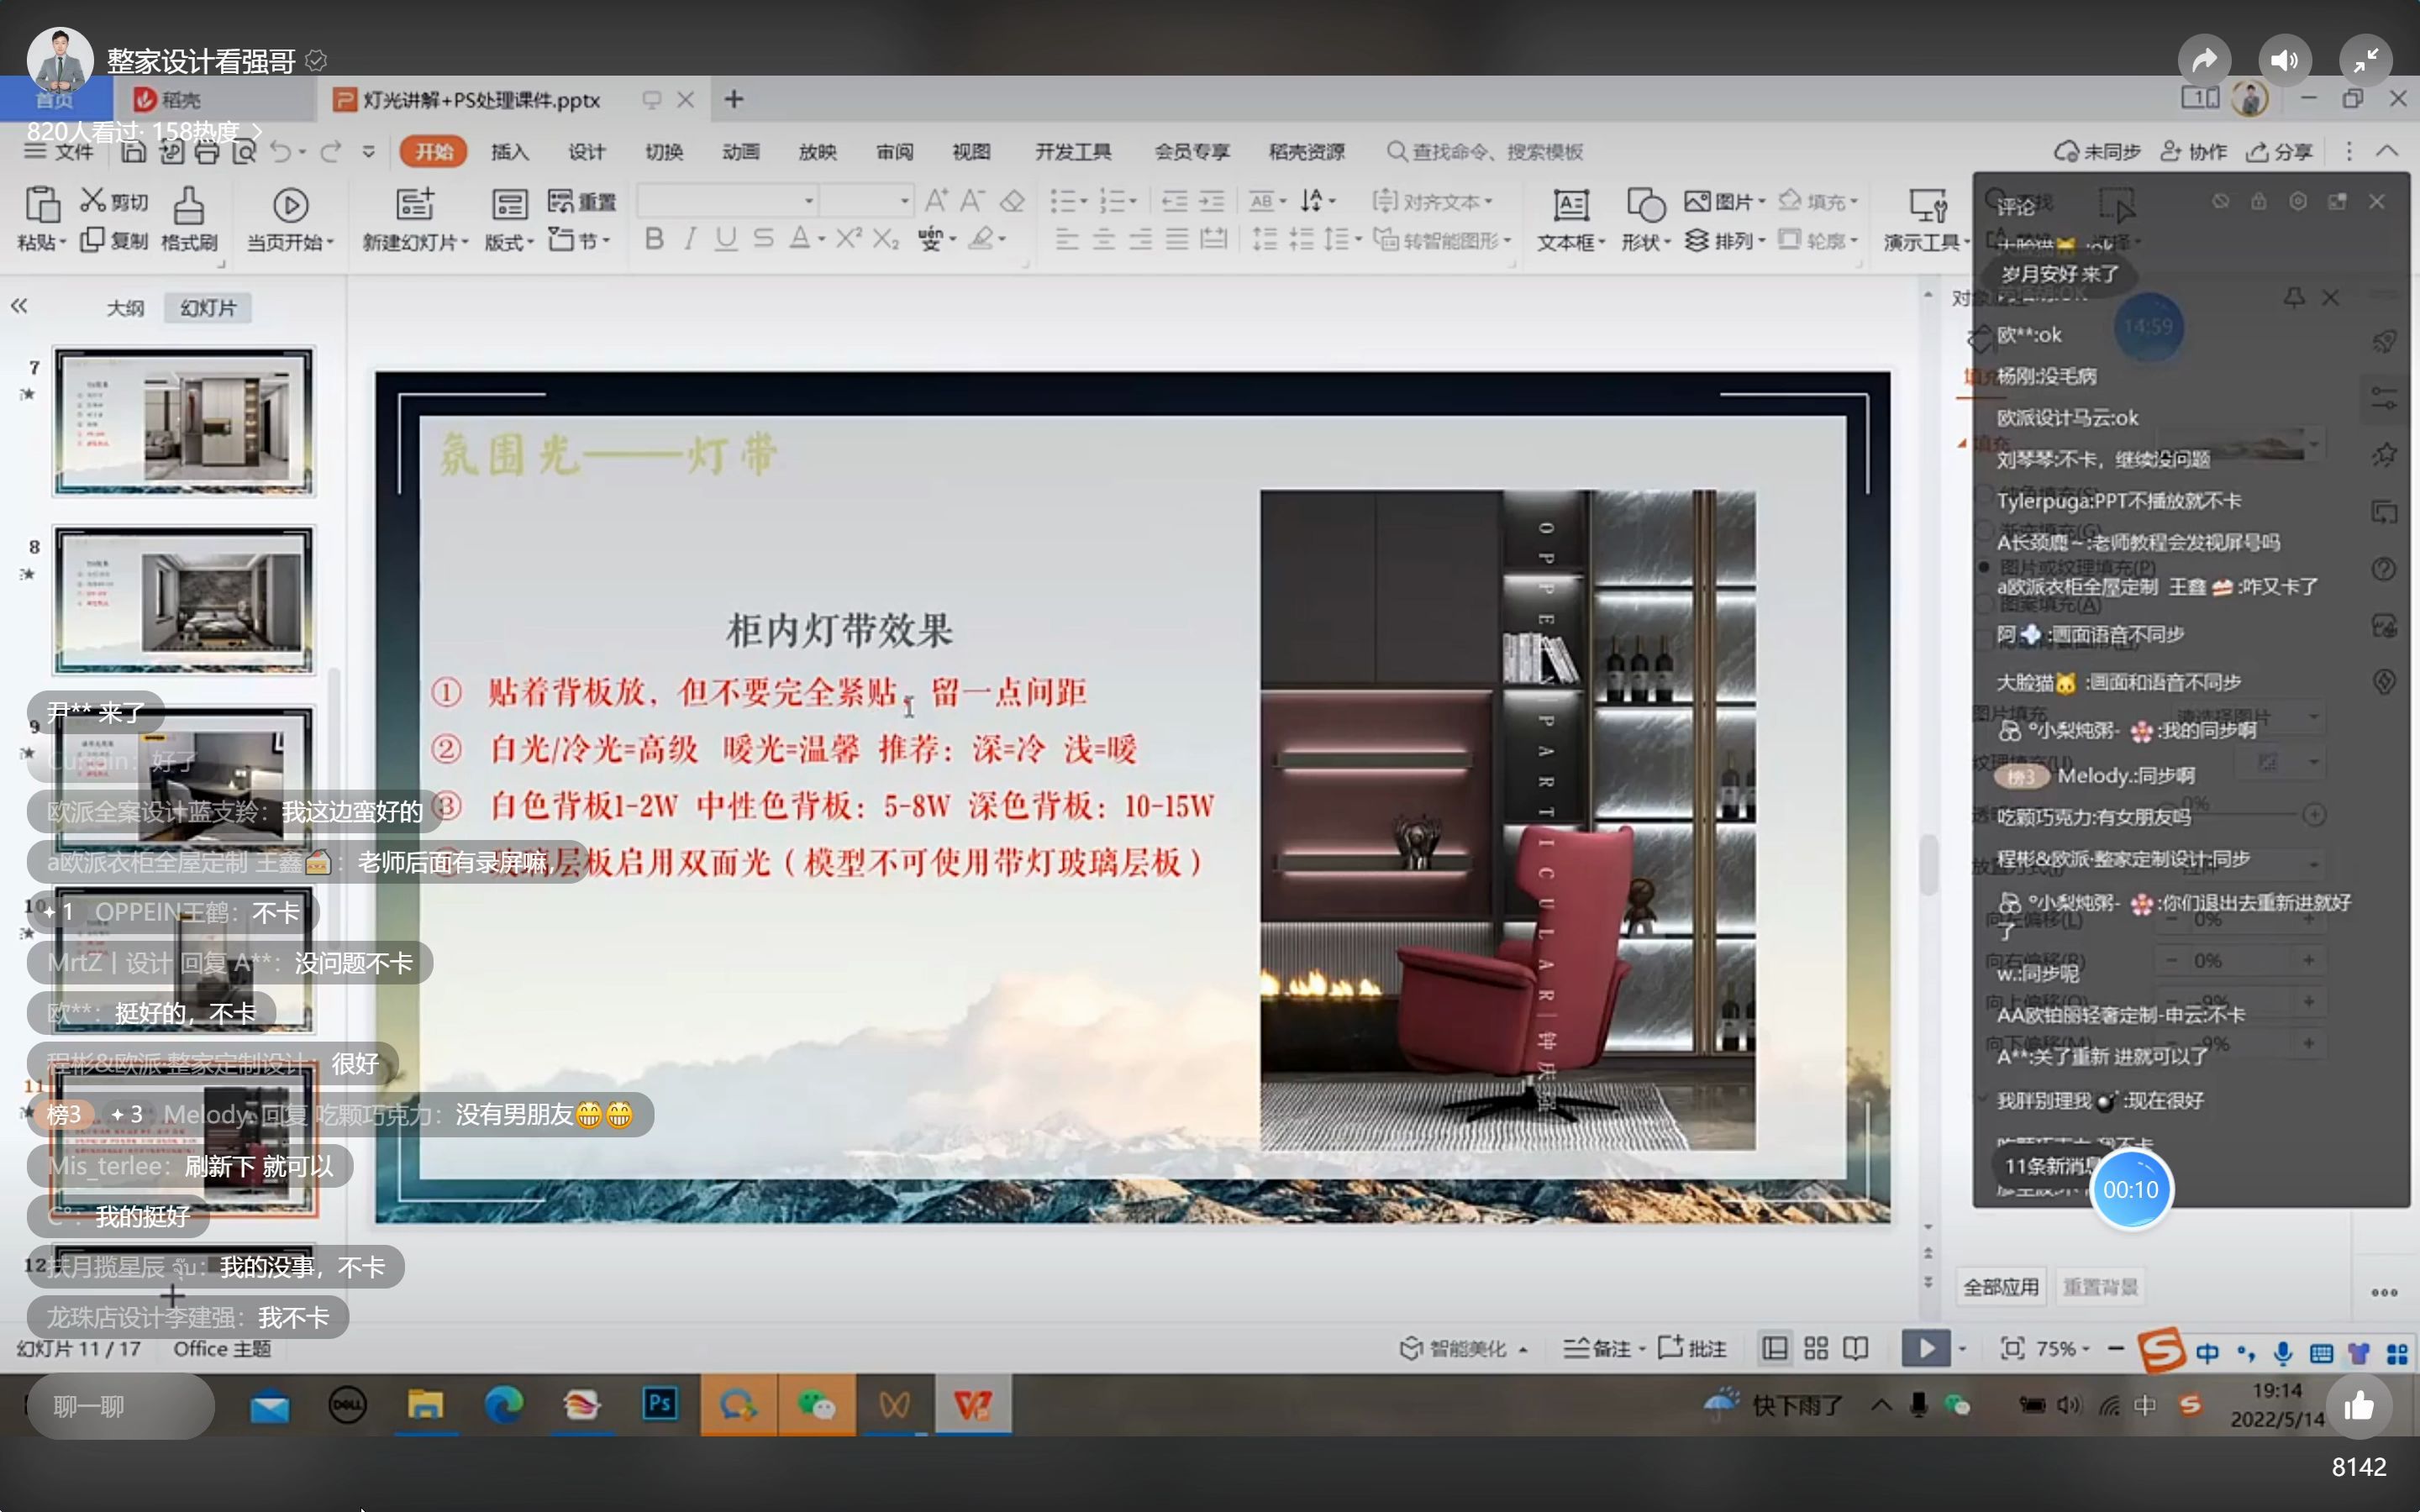Switch to slide sorter grid view icon

click(x=1816, y=1348)
